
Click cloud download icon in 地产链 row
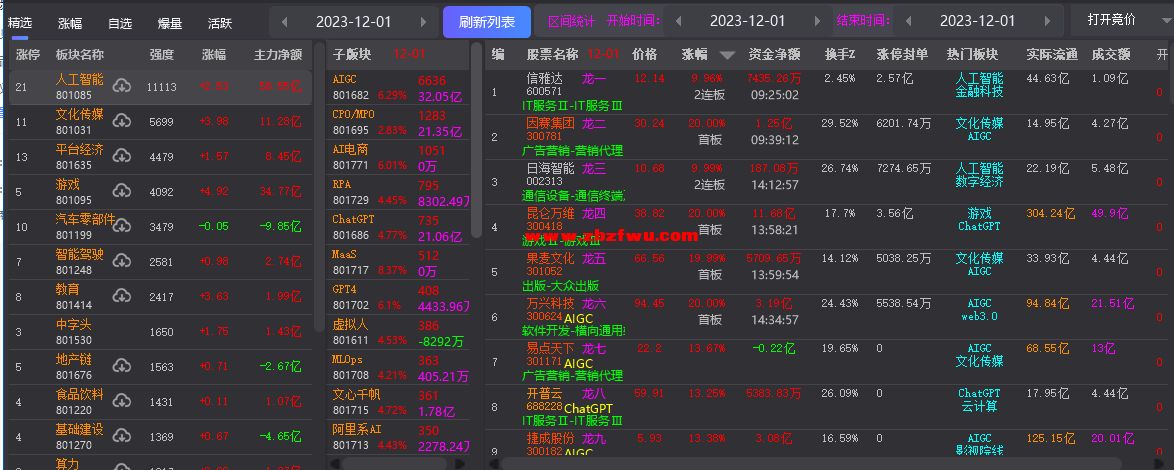pyautogui.click(x=122, y=366)
